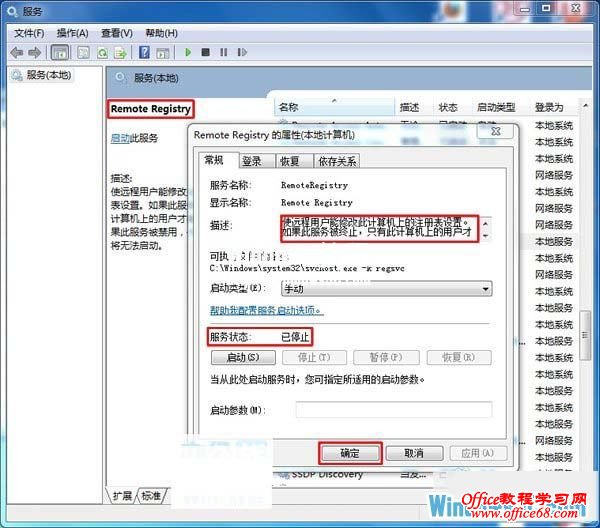This screenshot has width=600, height=528.
Task: Stop service with square icon
Action: [x=205, y=52]
